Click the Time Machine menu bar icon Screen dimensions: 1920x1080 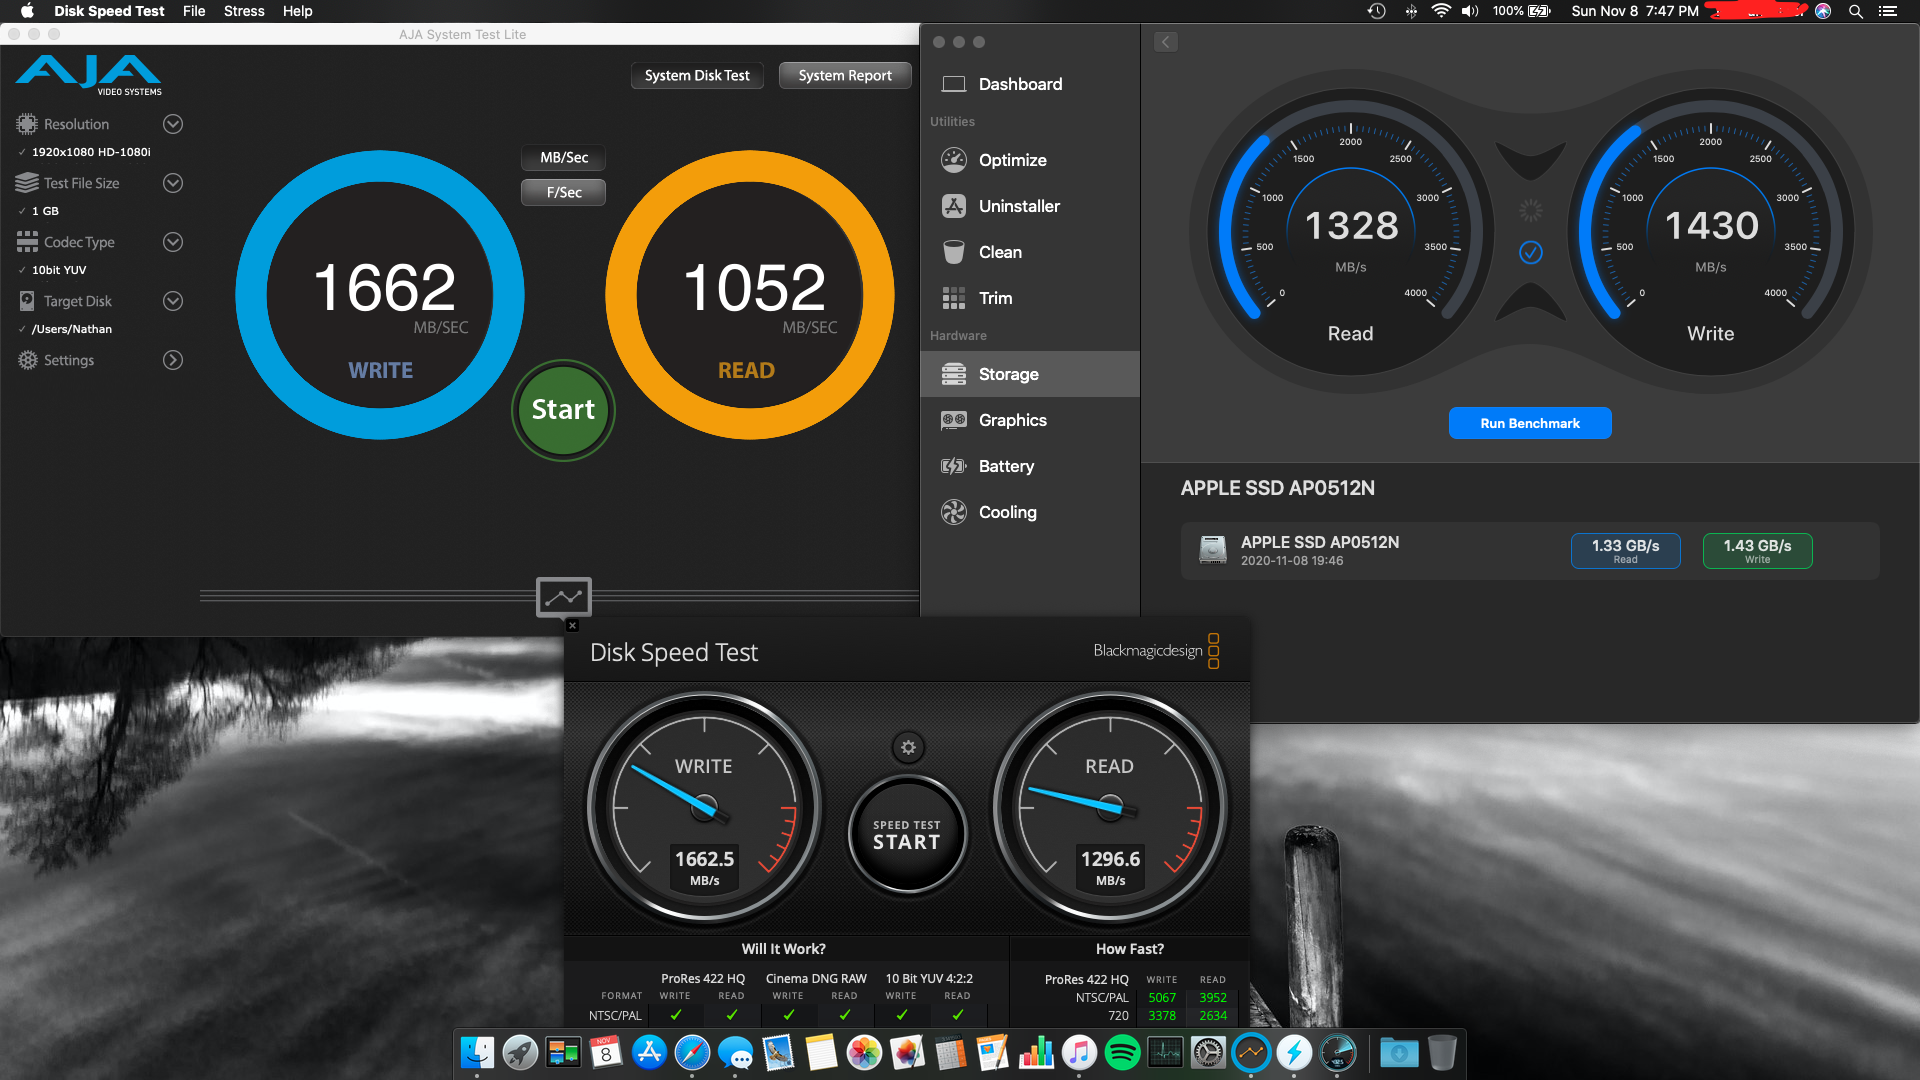tap(1377, 11)
